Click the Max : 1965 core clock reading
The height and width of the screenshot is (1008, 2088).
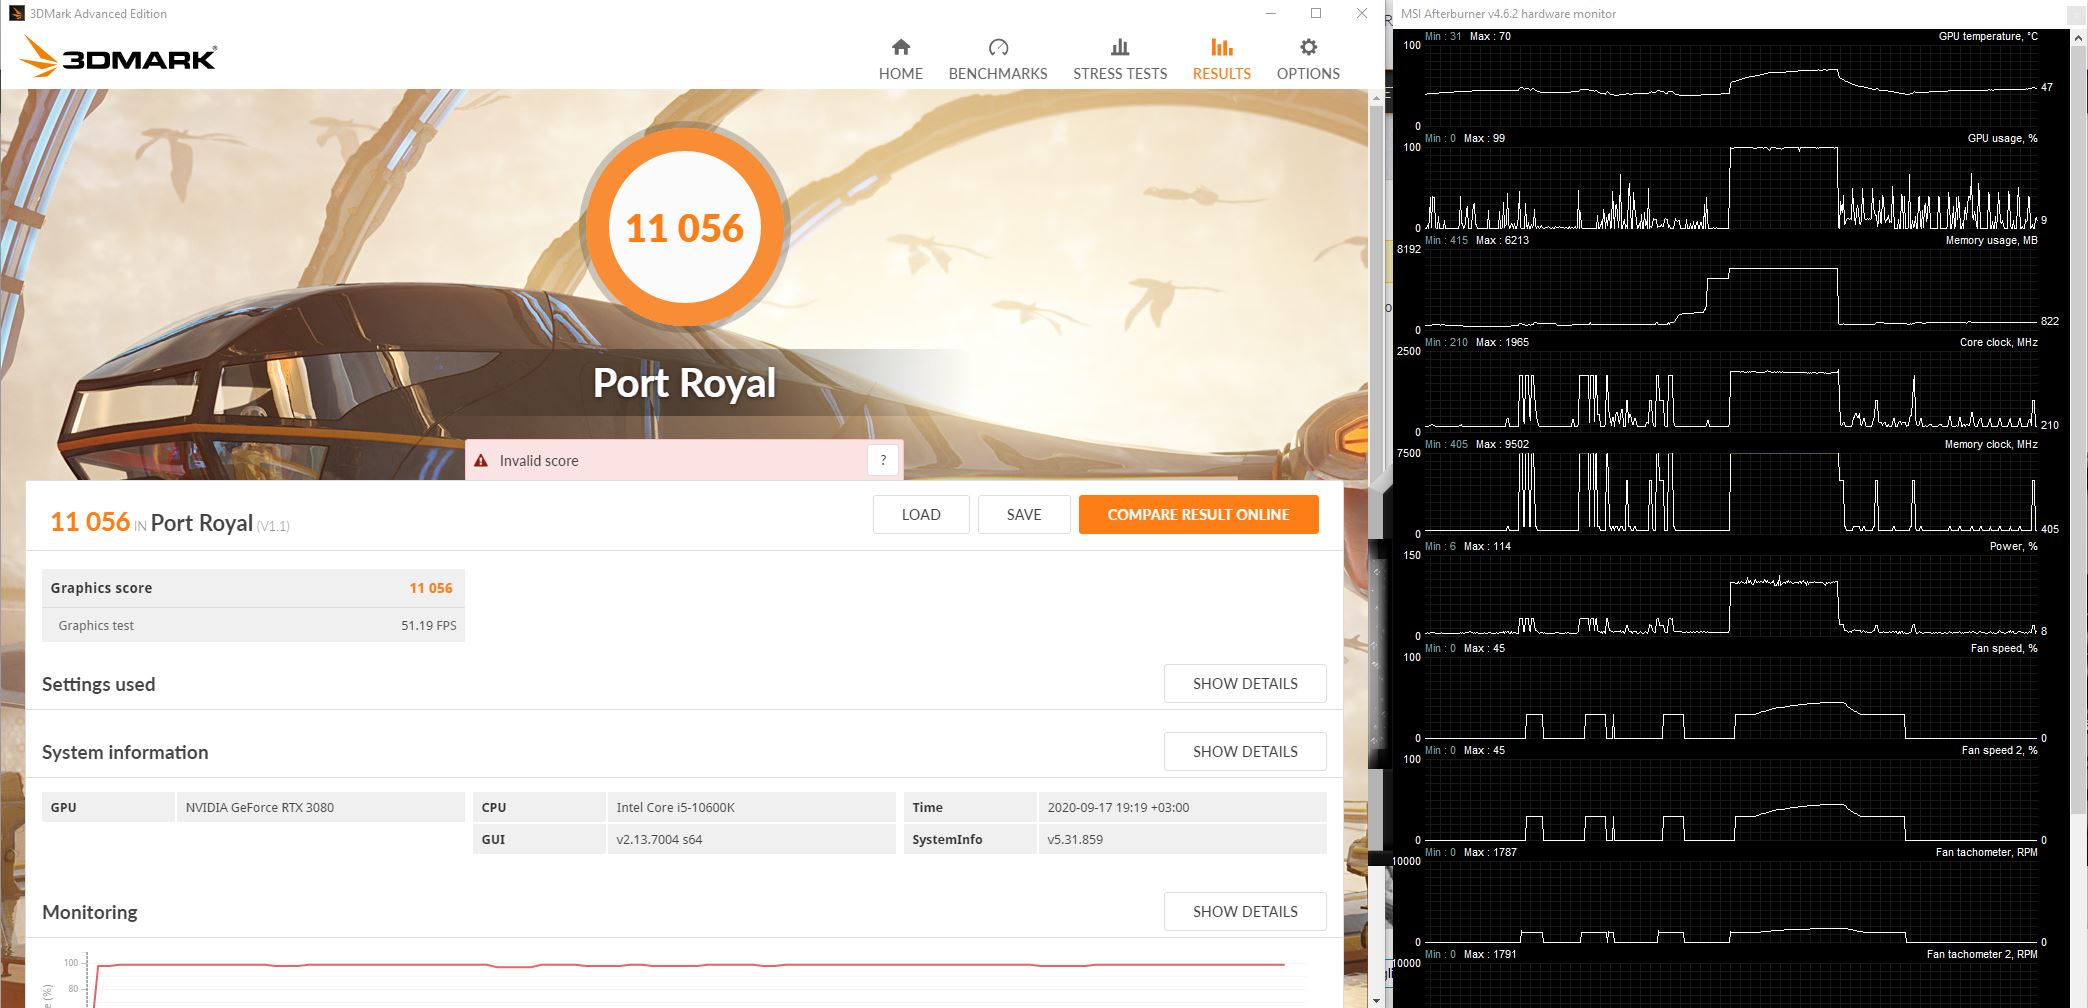click(x=1502, y=342)
